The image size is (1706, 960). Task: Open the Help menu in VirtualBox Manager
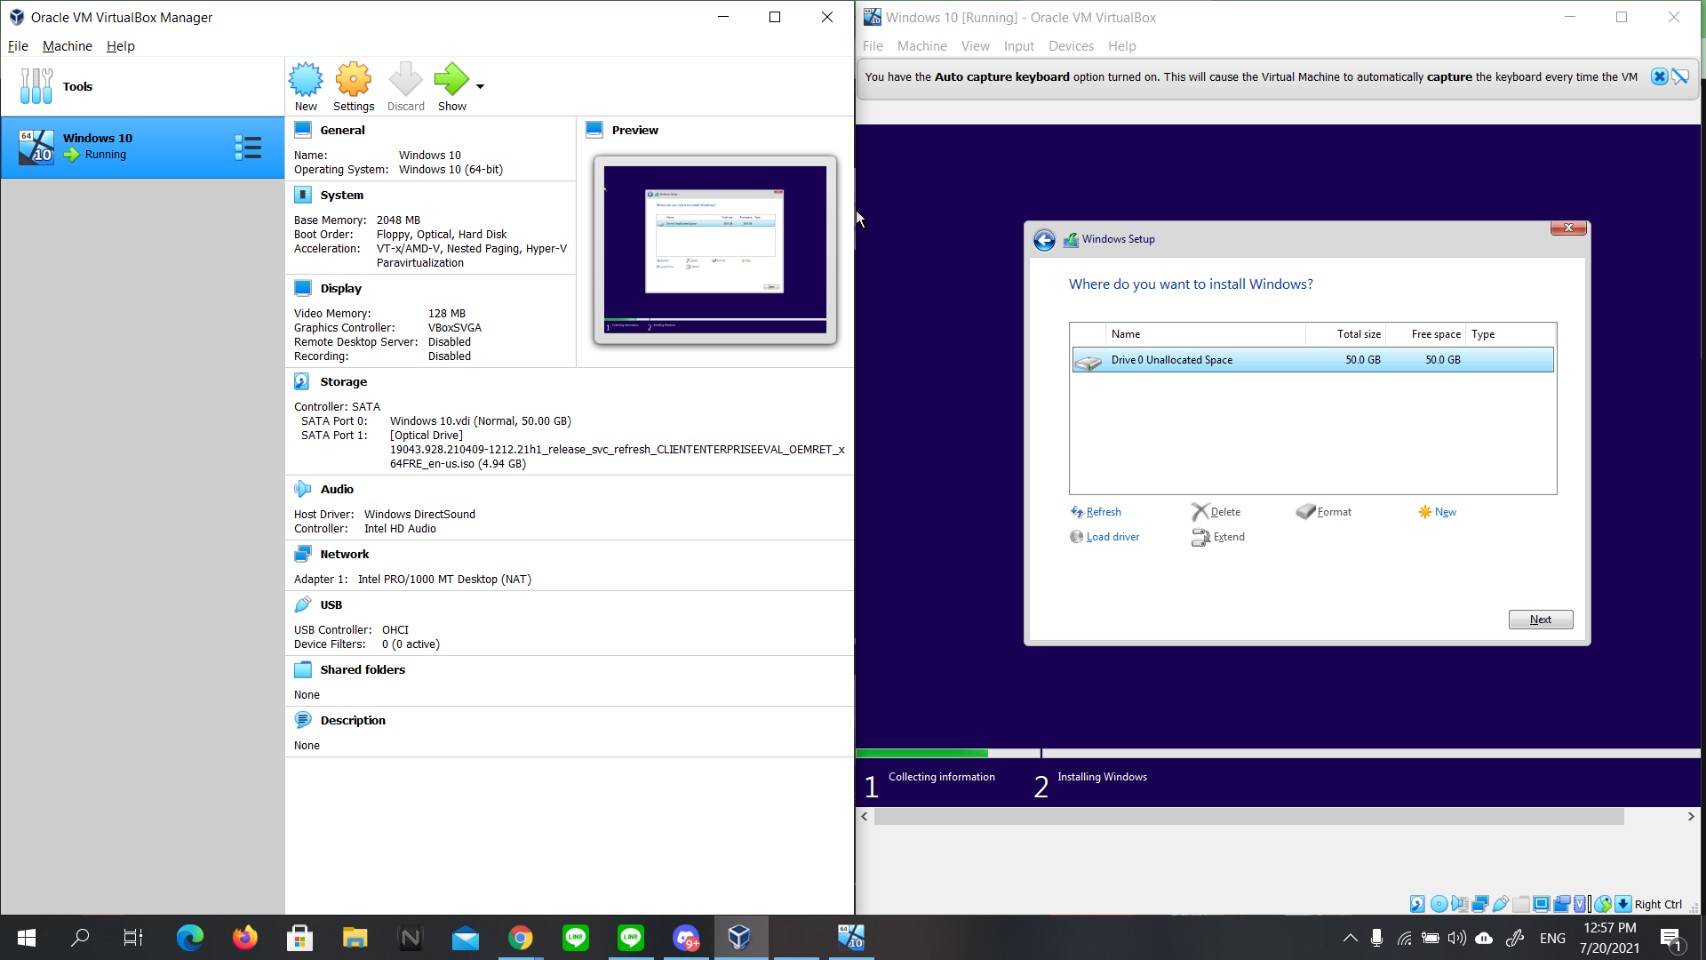[120, 46]
